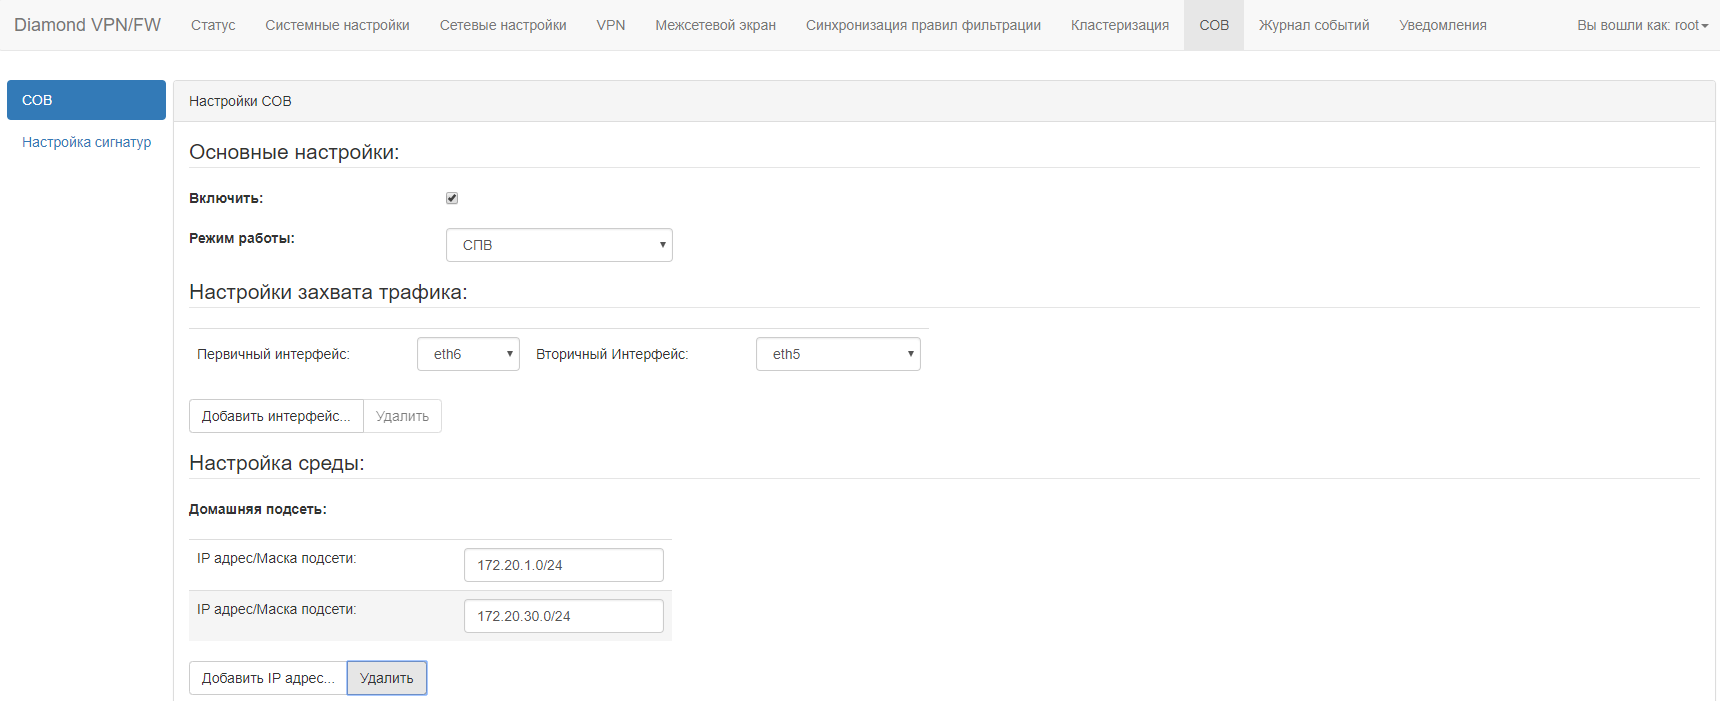Open Сетевые настройки in top navigation
The width and height of the screenshot is (1720, 701).
[503, 25]
